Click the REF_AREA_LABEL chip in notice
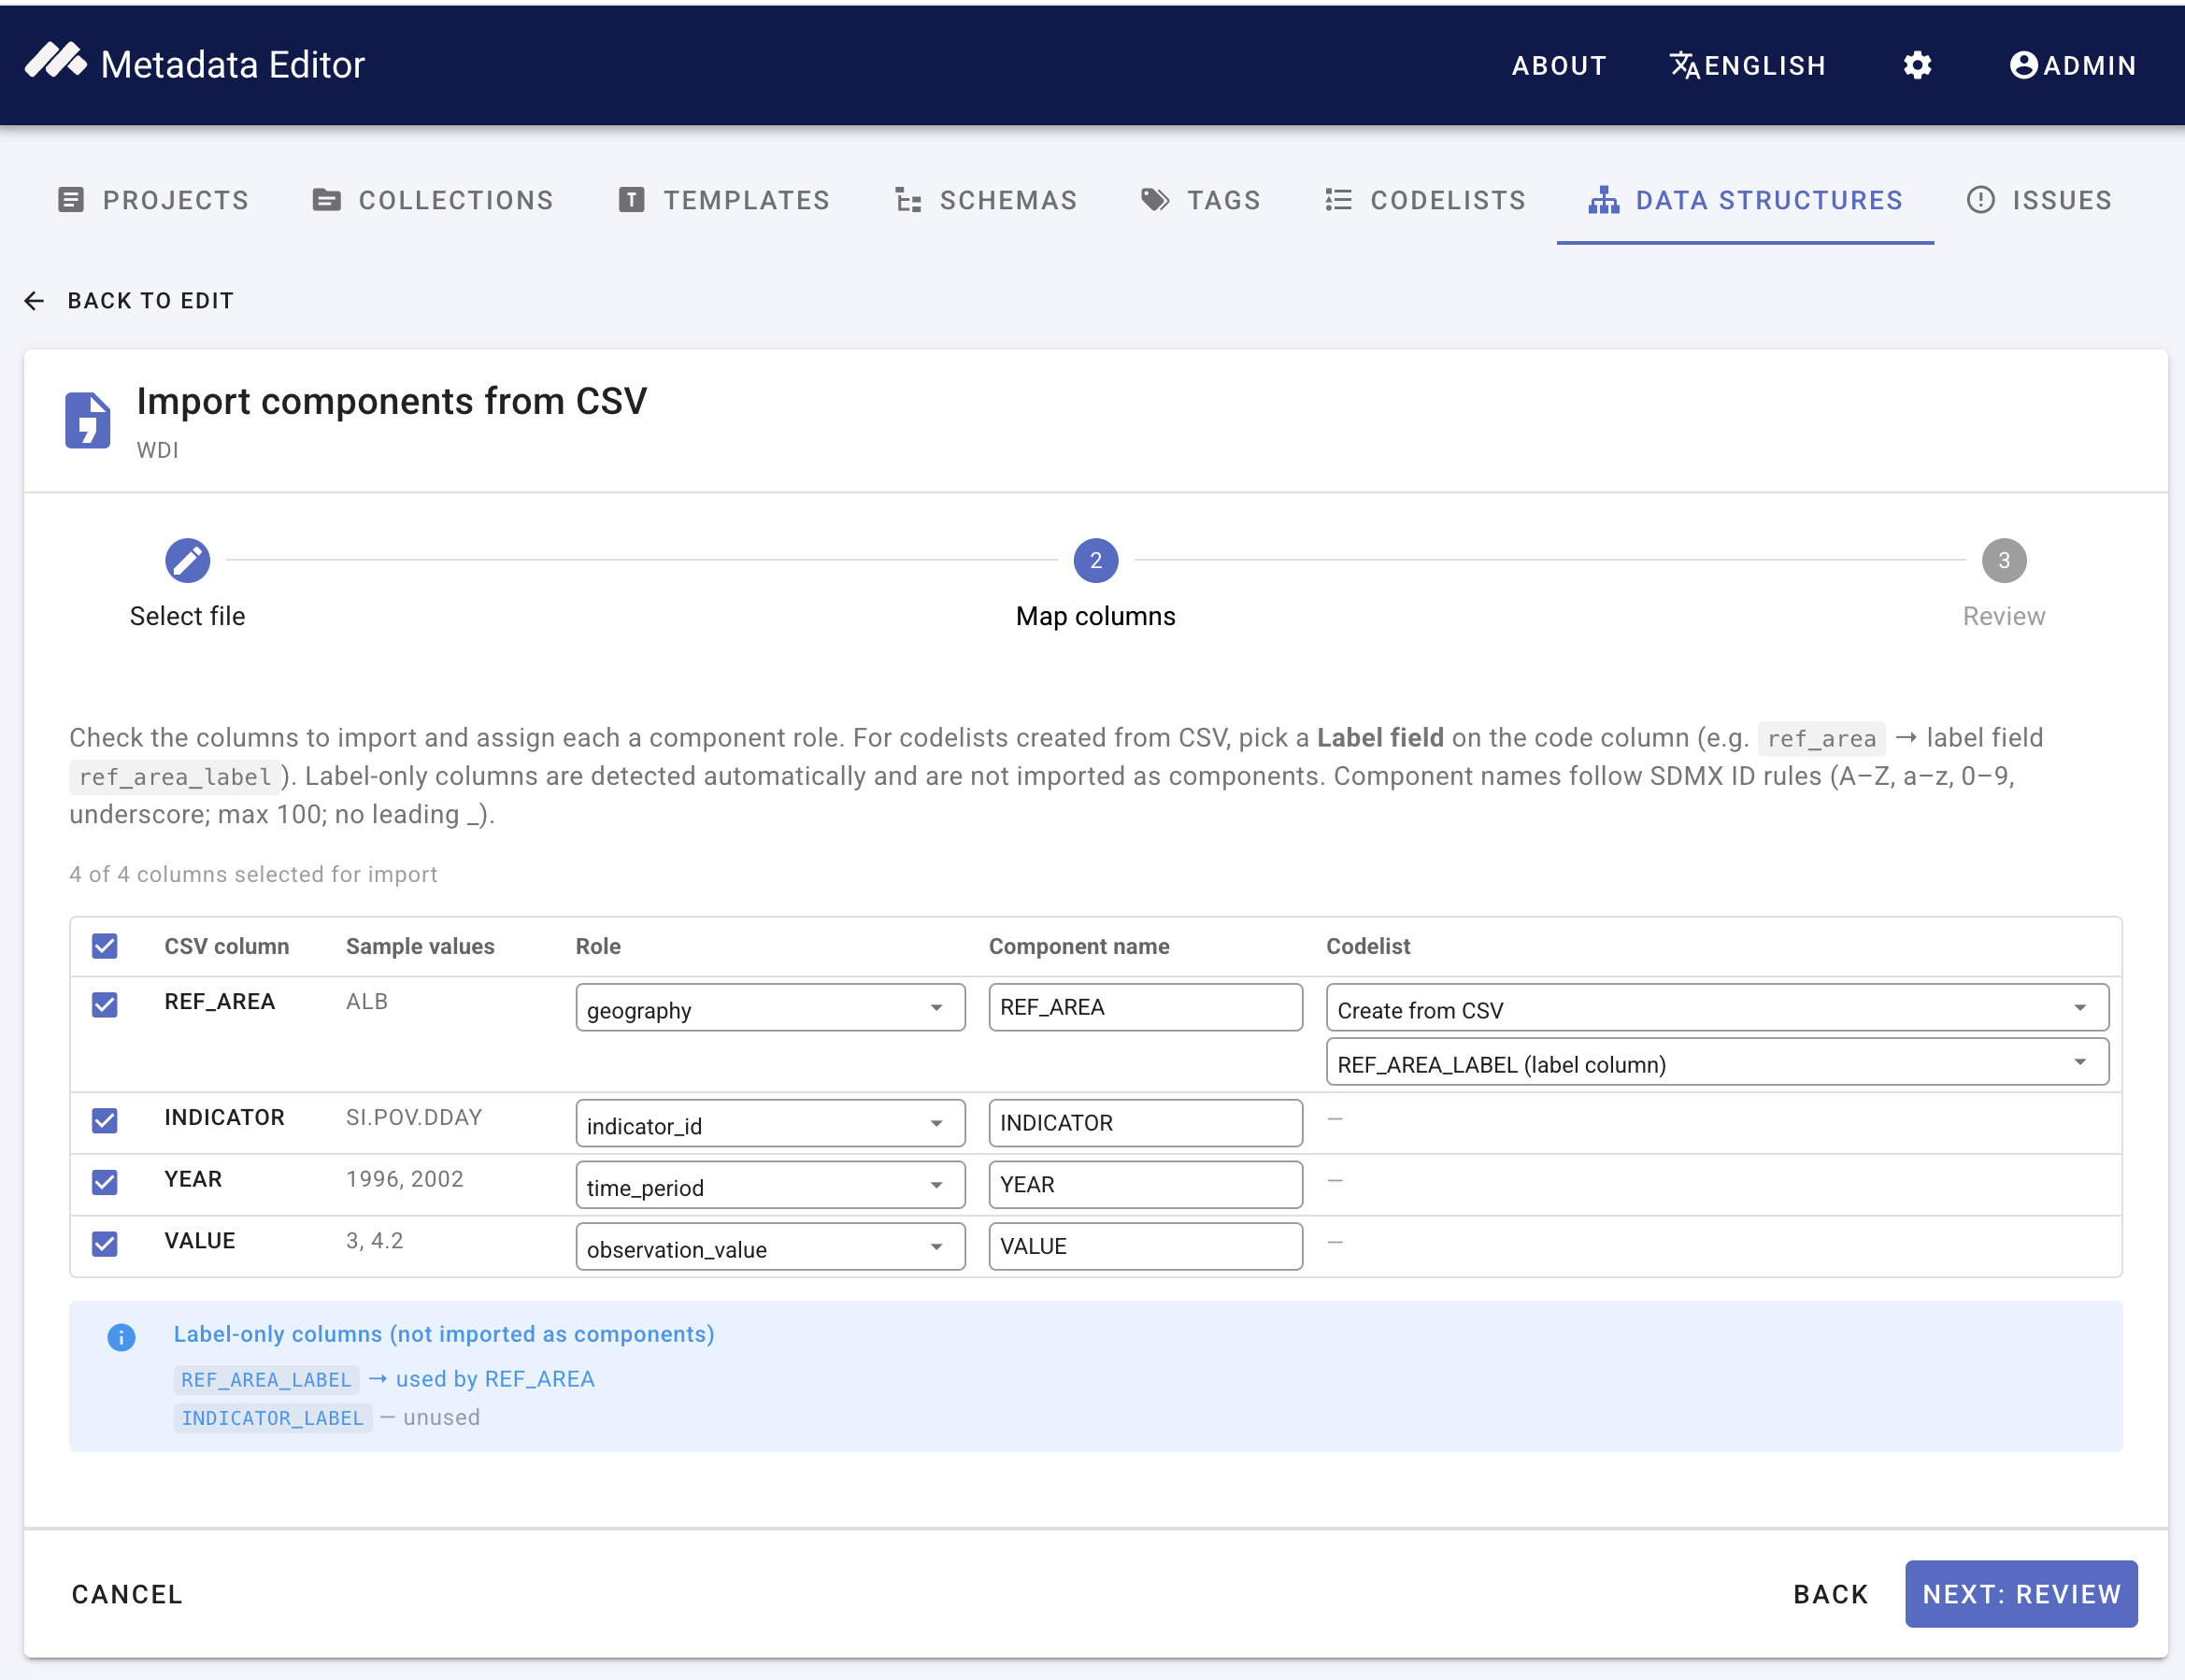This screenshot has width=2185, height=1680. [x=266, y=1380]
